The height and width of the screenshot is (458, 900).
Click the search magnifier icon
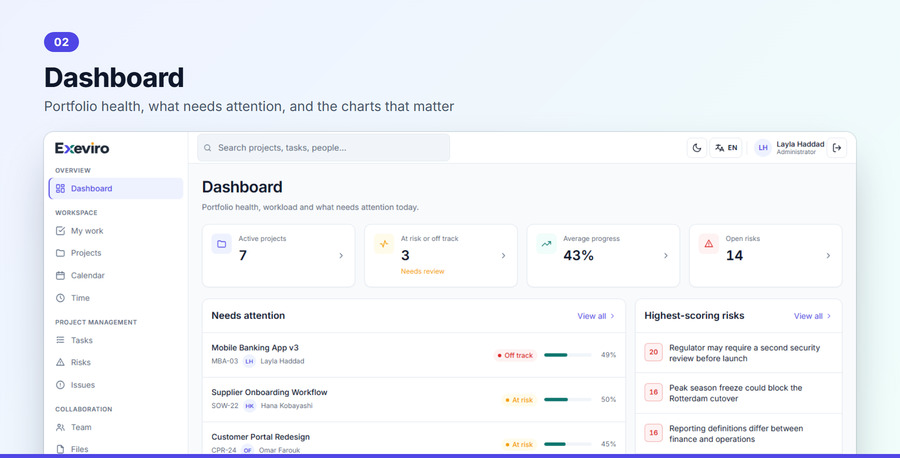(x=208, y=148)
